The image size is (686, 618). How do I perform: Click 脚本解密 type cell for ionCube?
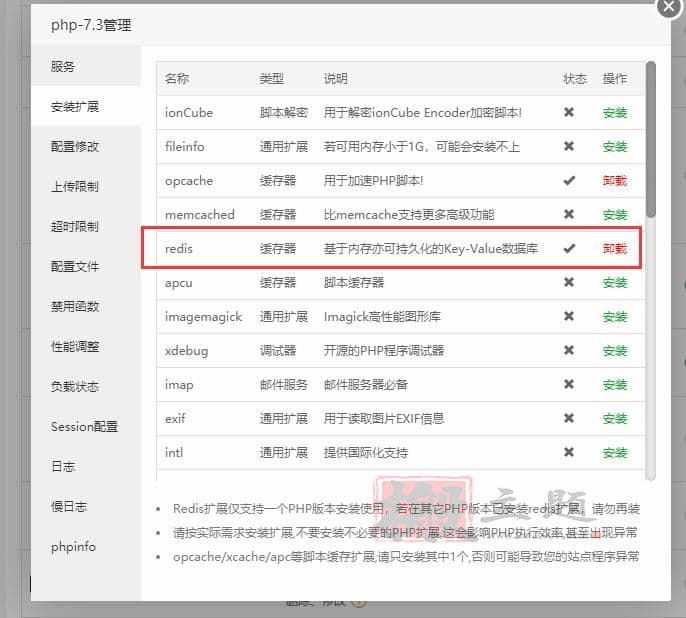tap(284, 113)
